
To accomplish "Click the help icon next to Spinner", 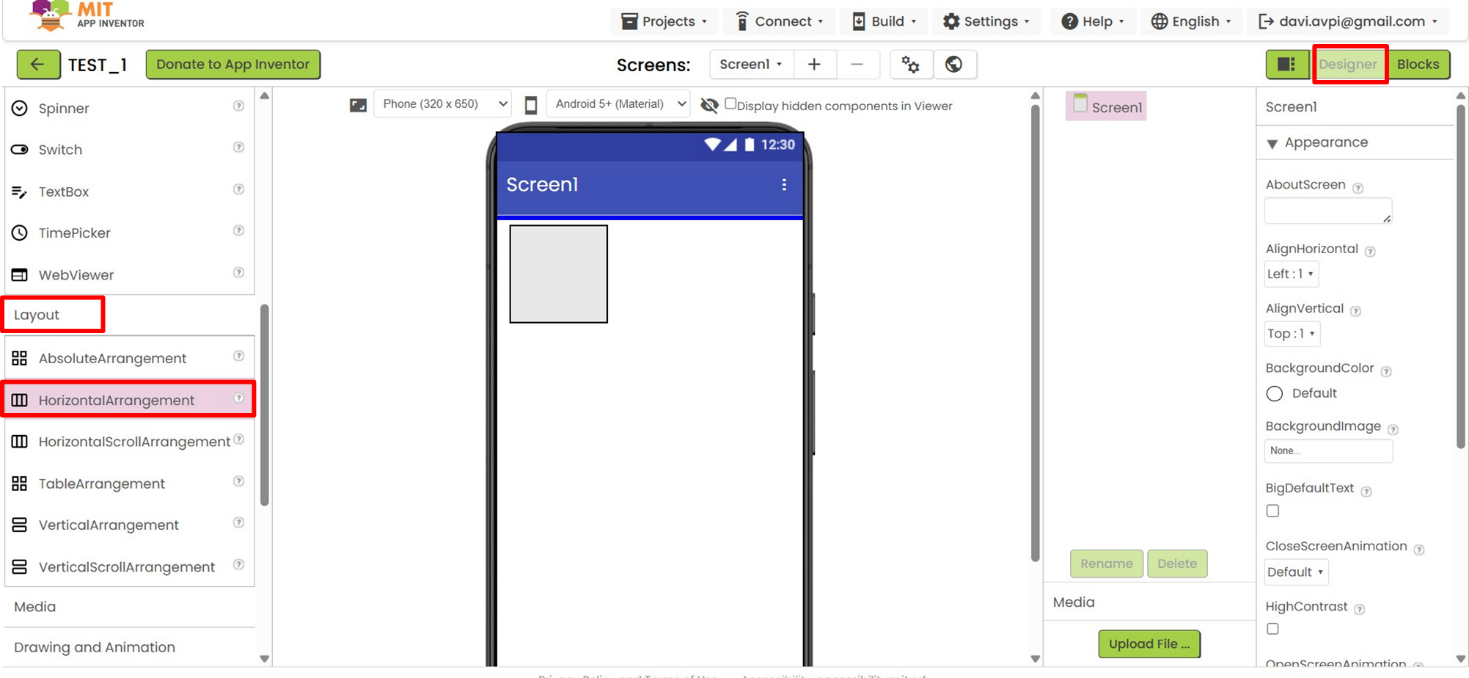I will point(239,106).
